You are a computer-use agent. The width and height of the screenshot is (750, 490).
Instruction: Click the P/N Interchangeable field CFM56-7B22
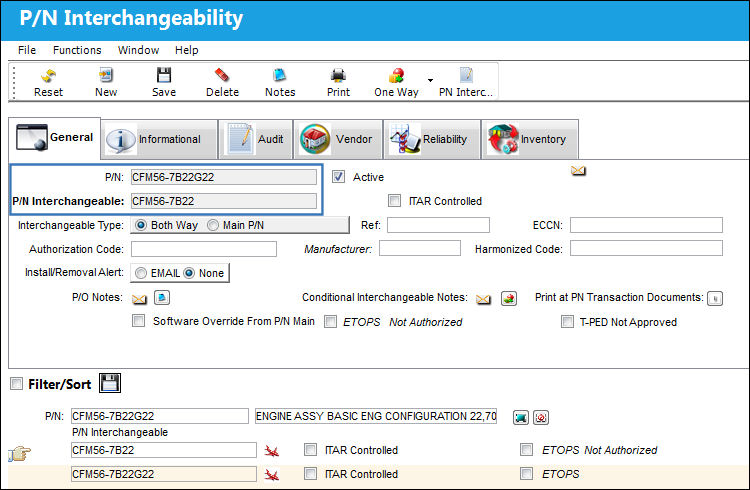tap(223, 201)
